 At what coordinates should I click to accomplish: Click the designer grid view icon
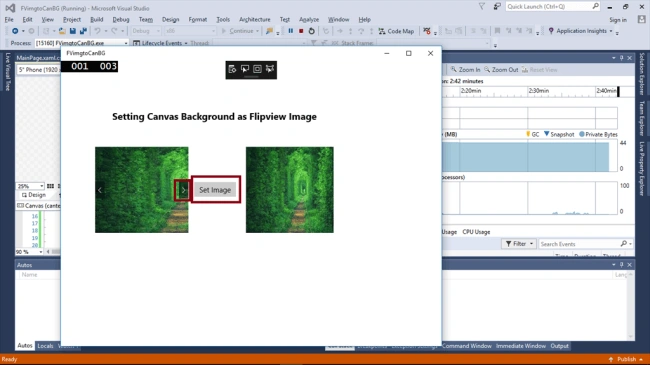pyautogui.click(x=51, y=186)
